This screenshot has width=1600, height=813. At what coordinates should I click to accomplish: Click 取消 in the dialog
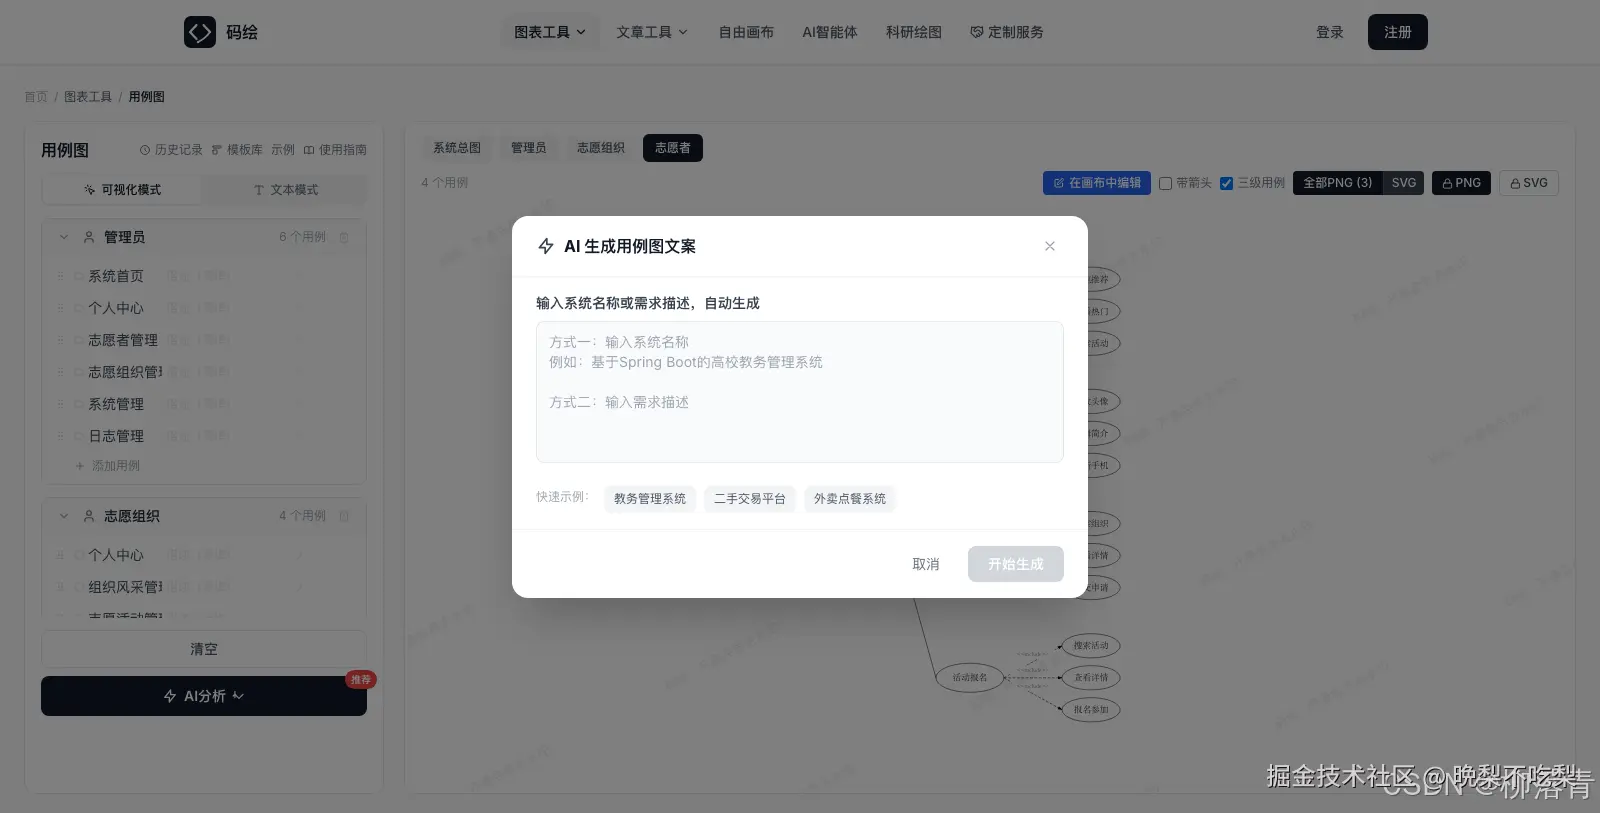[x=926, y=564]
